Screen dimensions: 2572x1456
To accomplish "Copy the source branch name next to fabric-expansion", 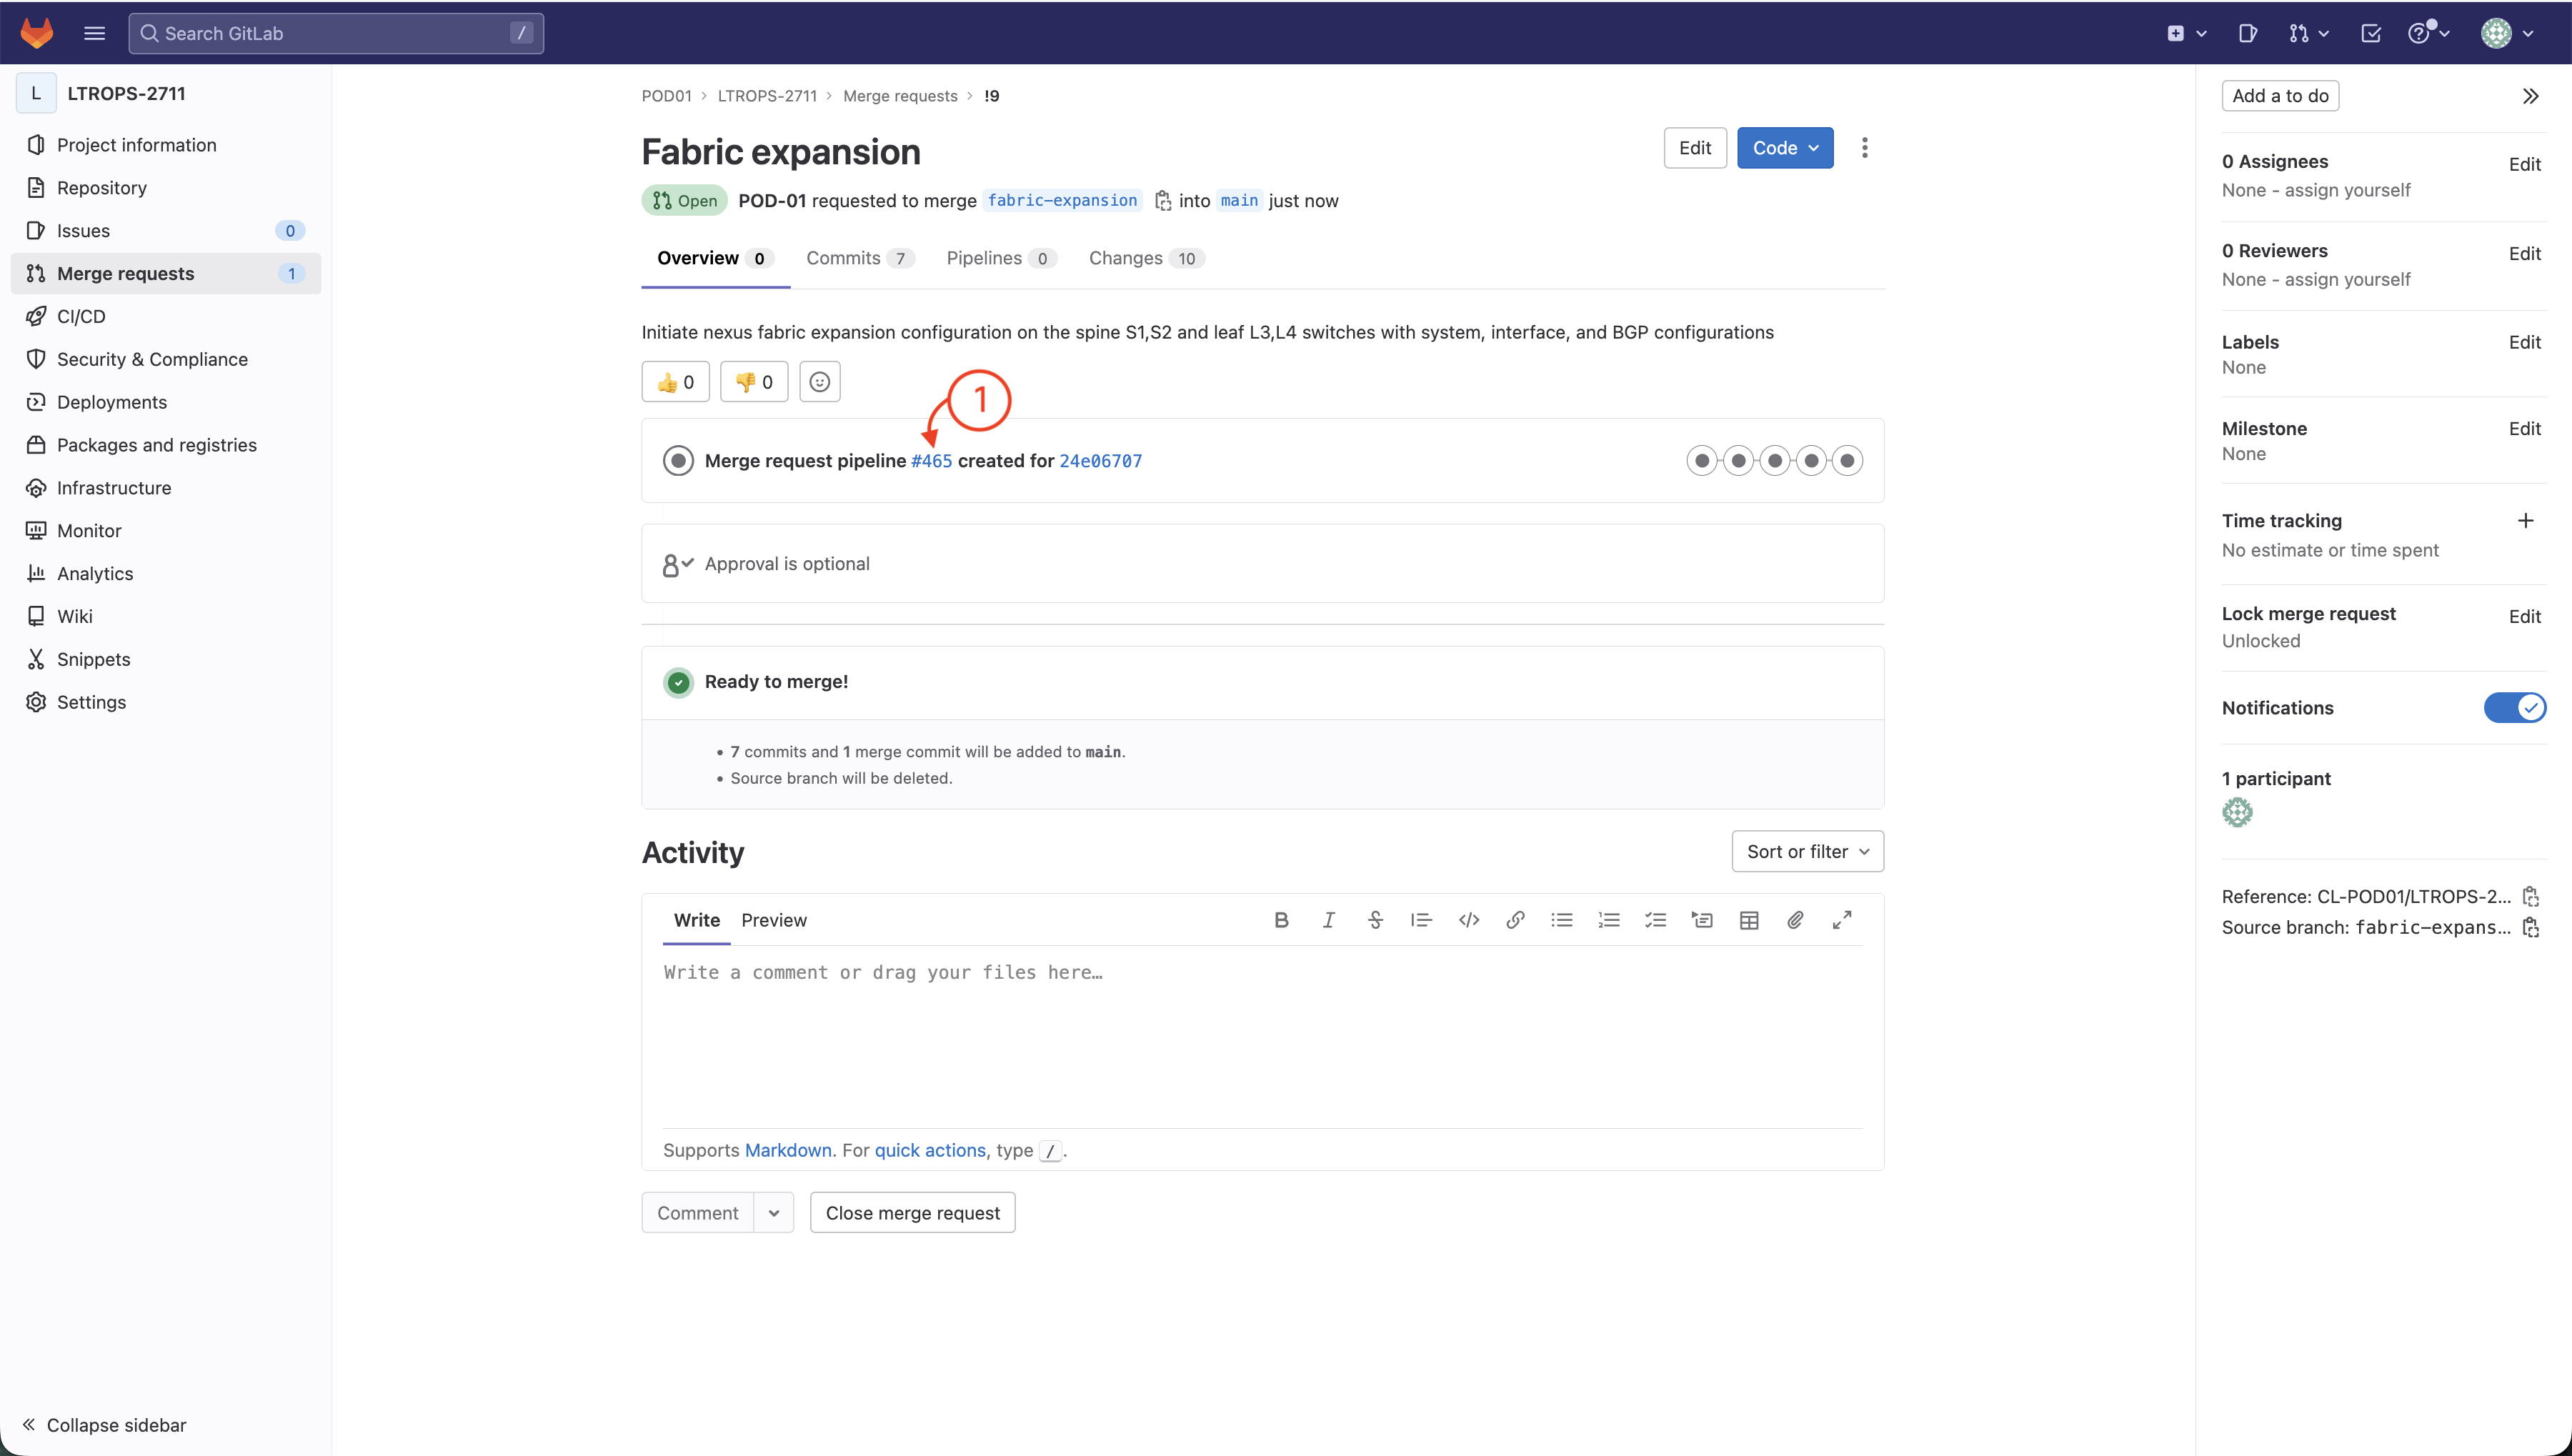I will point(1162,201).
